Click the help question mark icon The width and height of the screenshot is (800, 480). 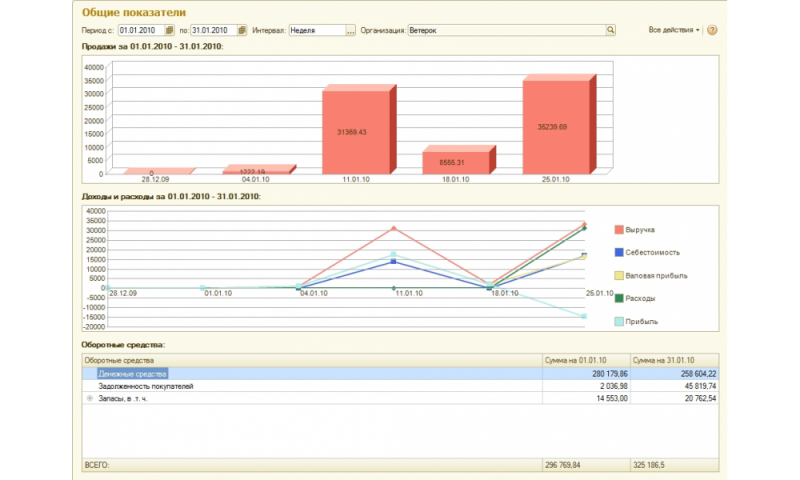point(712,31)
